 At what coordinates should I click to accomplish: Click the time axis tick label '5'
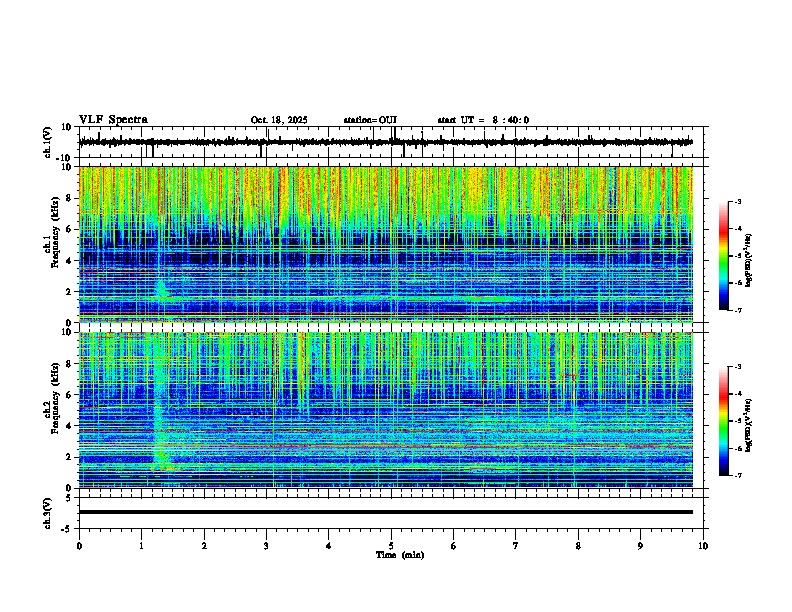391,546
